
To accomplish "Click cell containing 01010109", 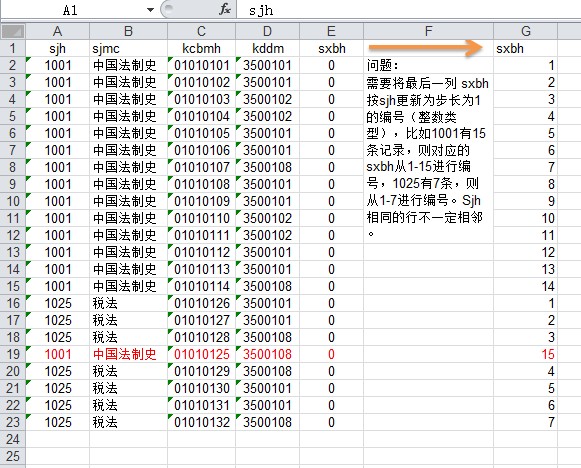I will [x=201, y=201].
